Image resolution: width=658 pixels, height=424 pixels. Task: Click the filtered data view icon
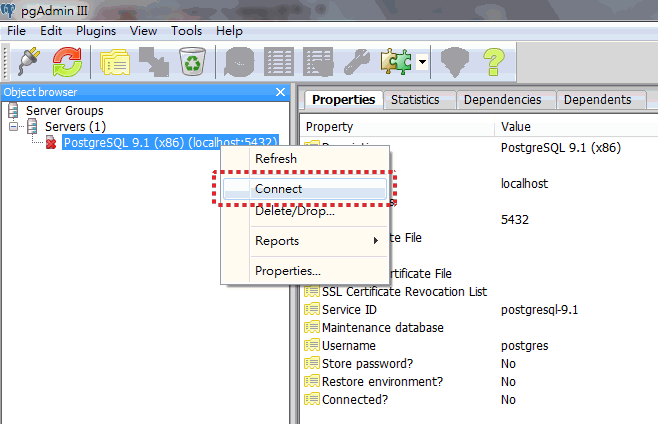click(318, 62)
